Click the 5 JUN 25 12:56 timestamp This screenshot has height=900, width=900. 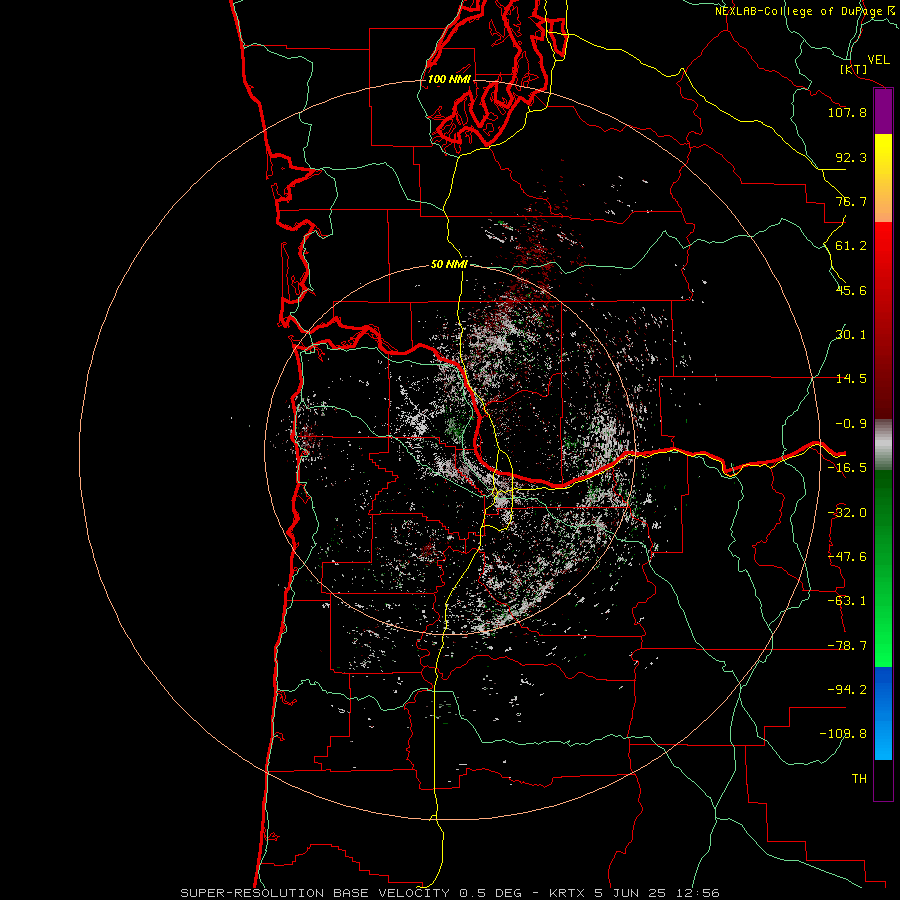click(x=657, y=893)
